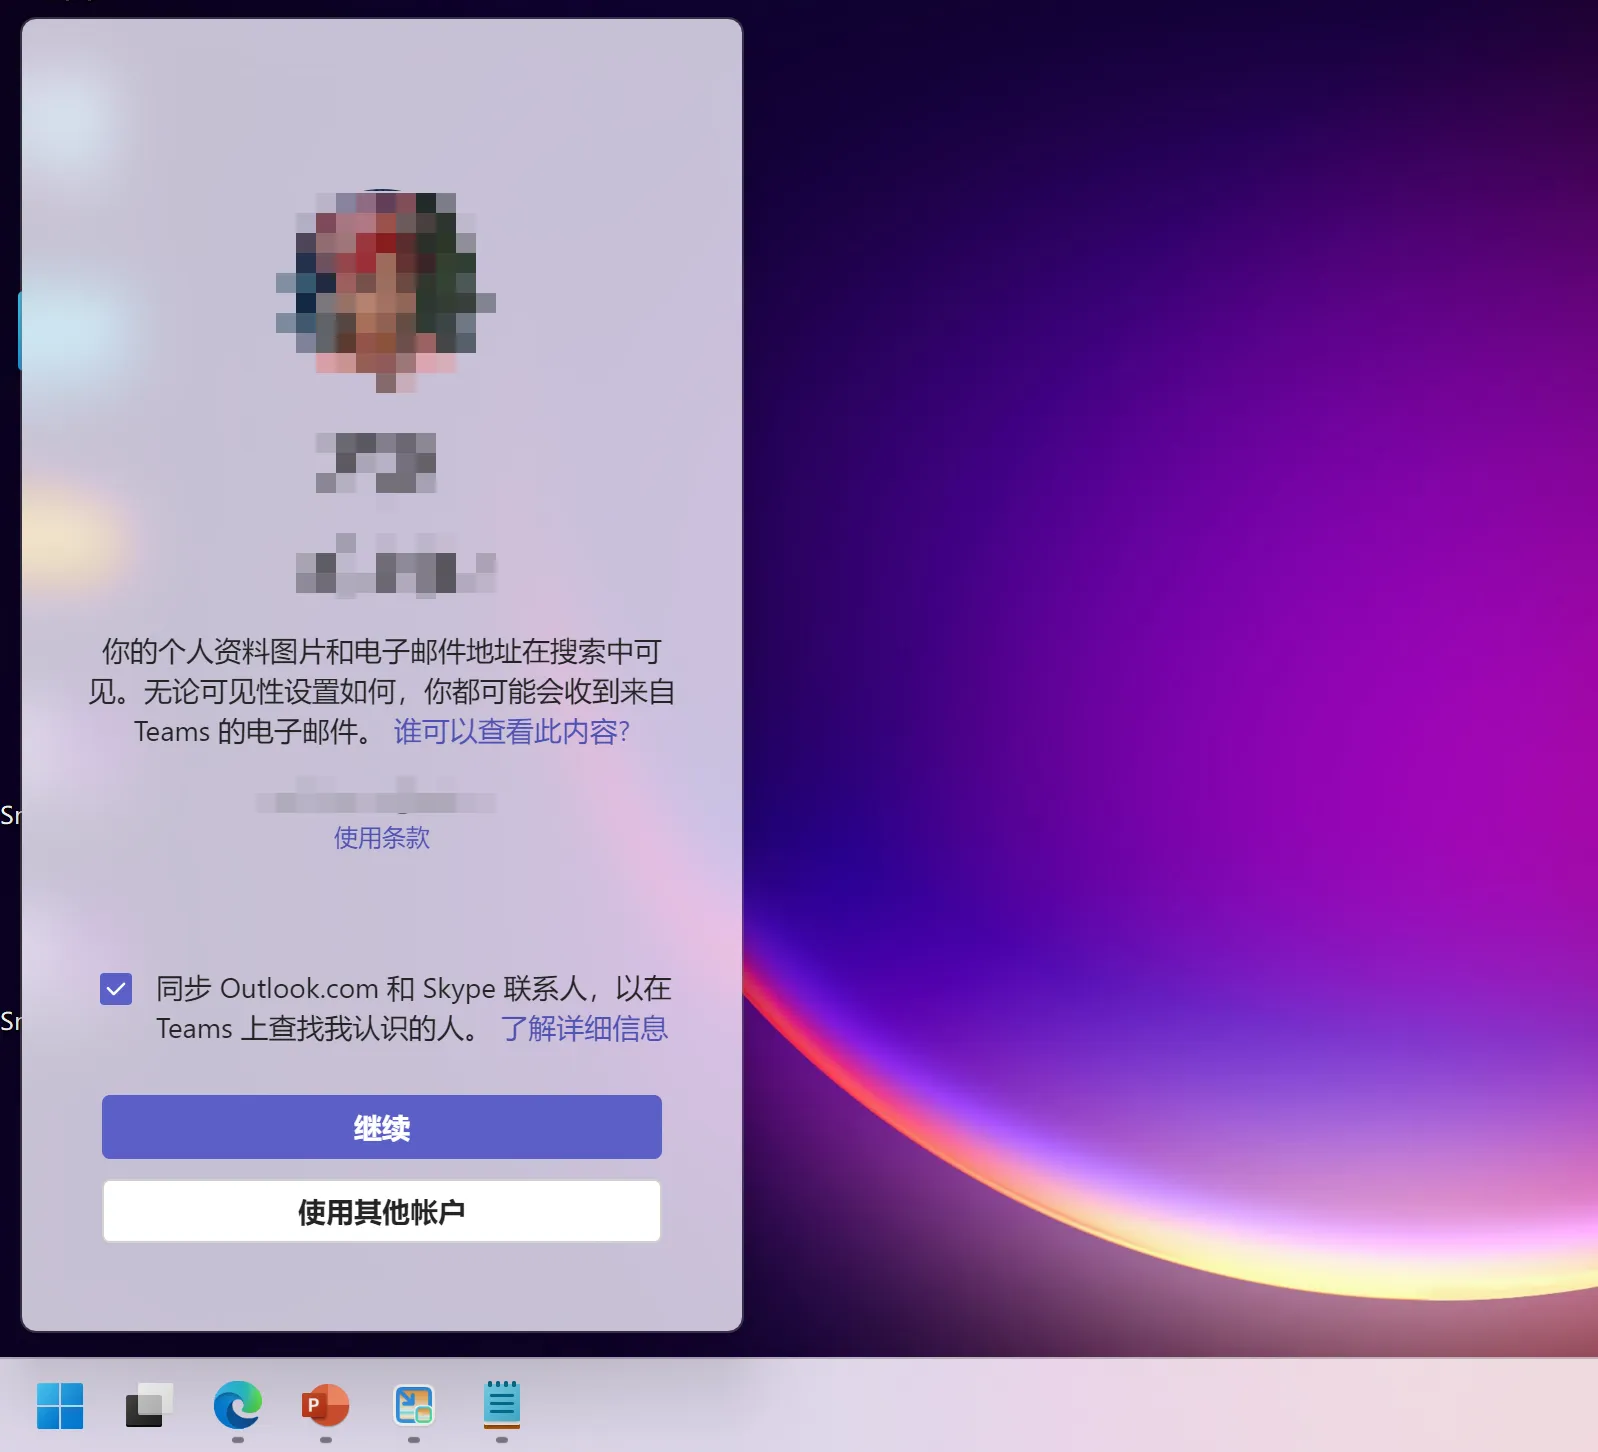Viewport: 1598px width, 1452px height.
Task: Switch to Microsoft Edge in taskbar
Action: click(238, 1406)
